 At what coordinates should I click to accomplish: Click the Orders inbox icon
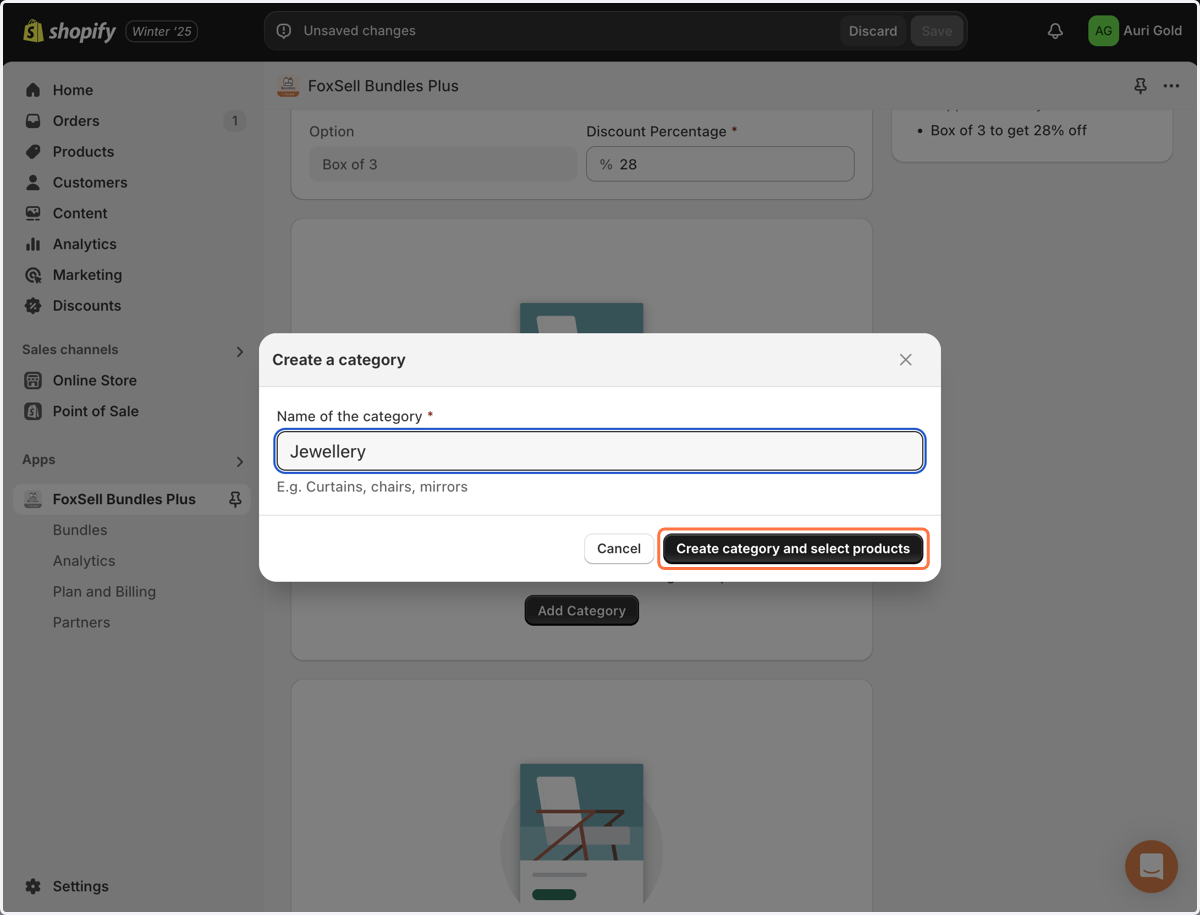(x=33, y=121)
